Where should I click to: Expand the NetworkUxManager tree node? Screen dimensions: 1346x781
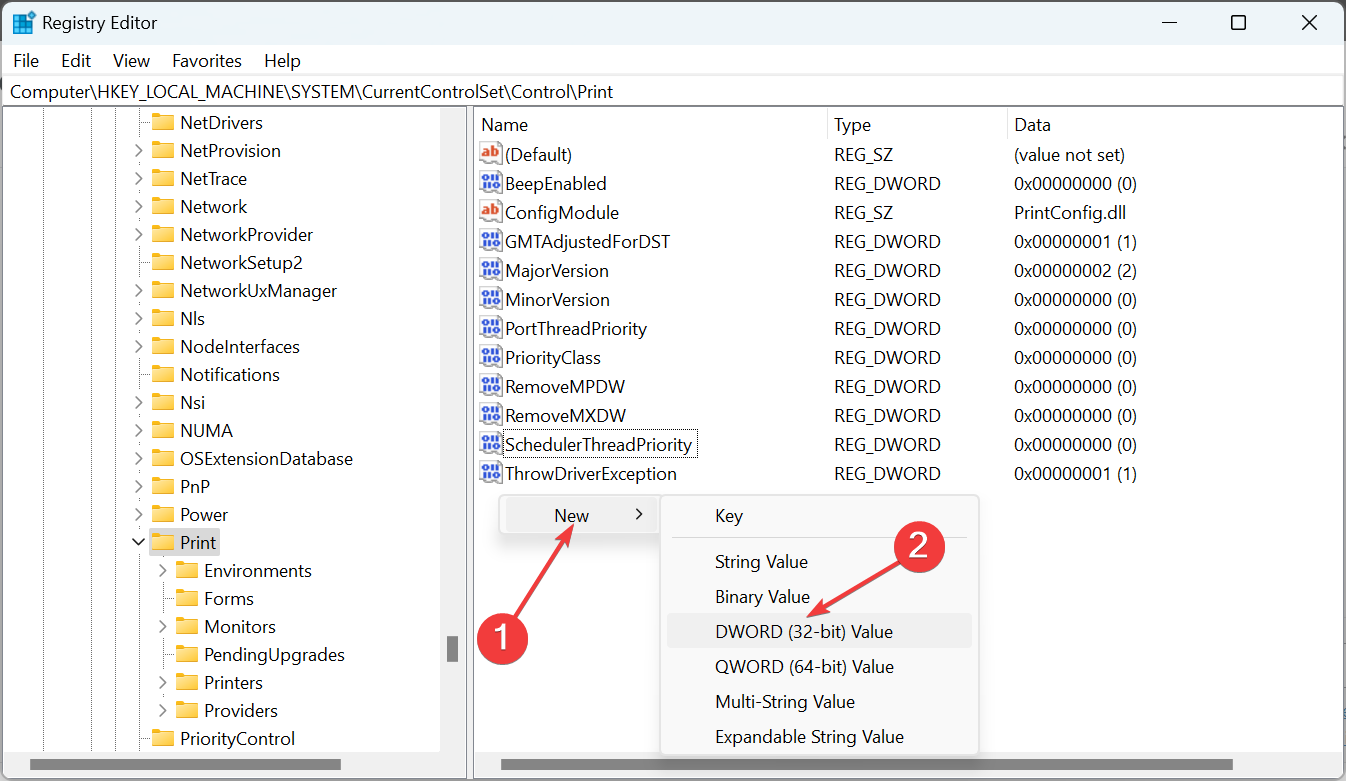tap(138, 290)
